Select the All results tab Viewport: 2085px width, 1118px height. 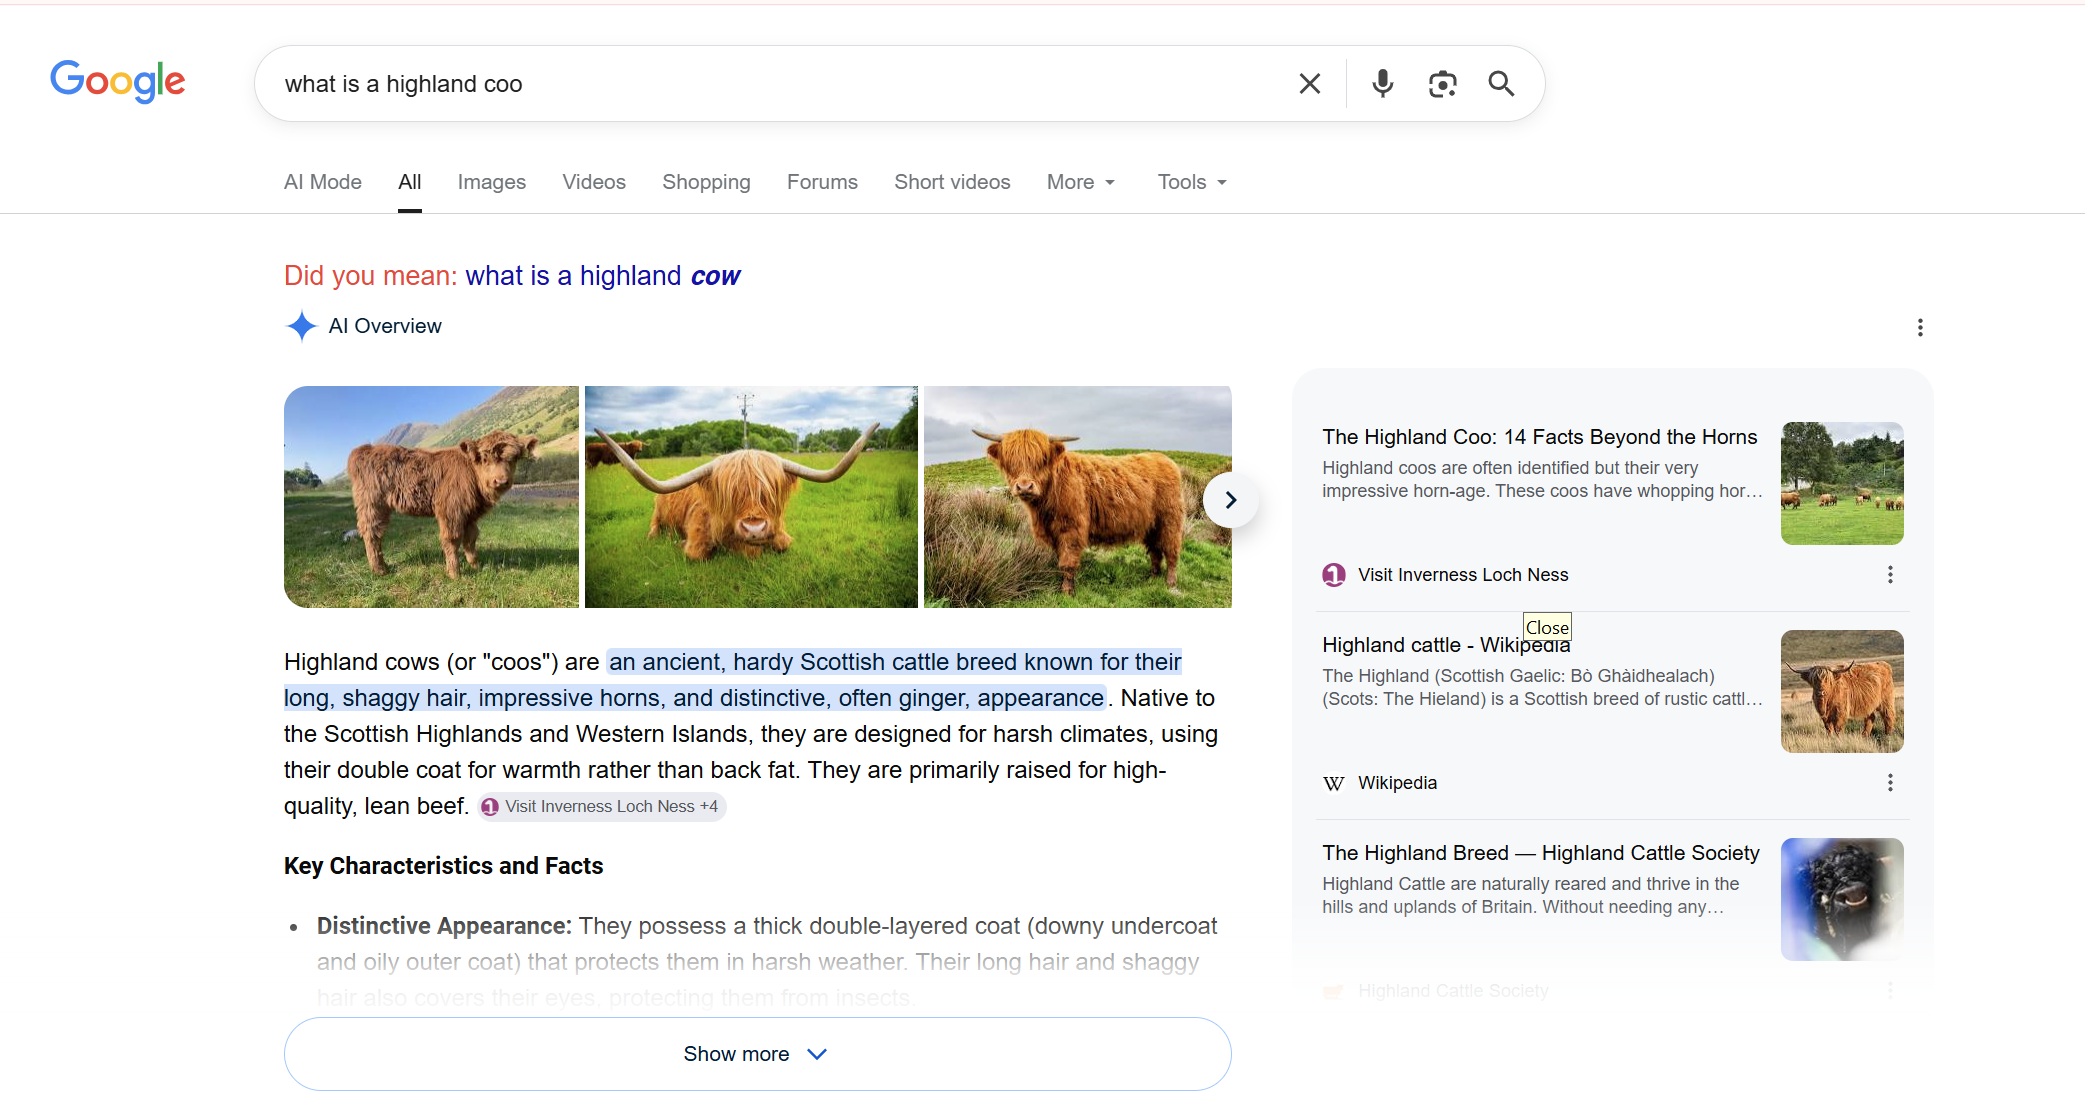[x=410, y=182]
